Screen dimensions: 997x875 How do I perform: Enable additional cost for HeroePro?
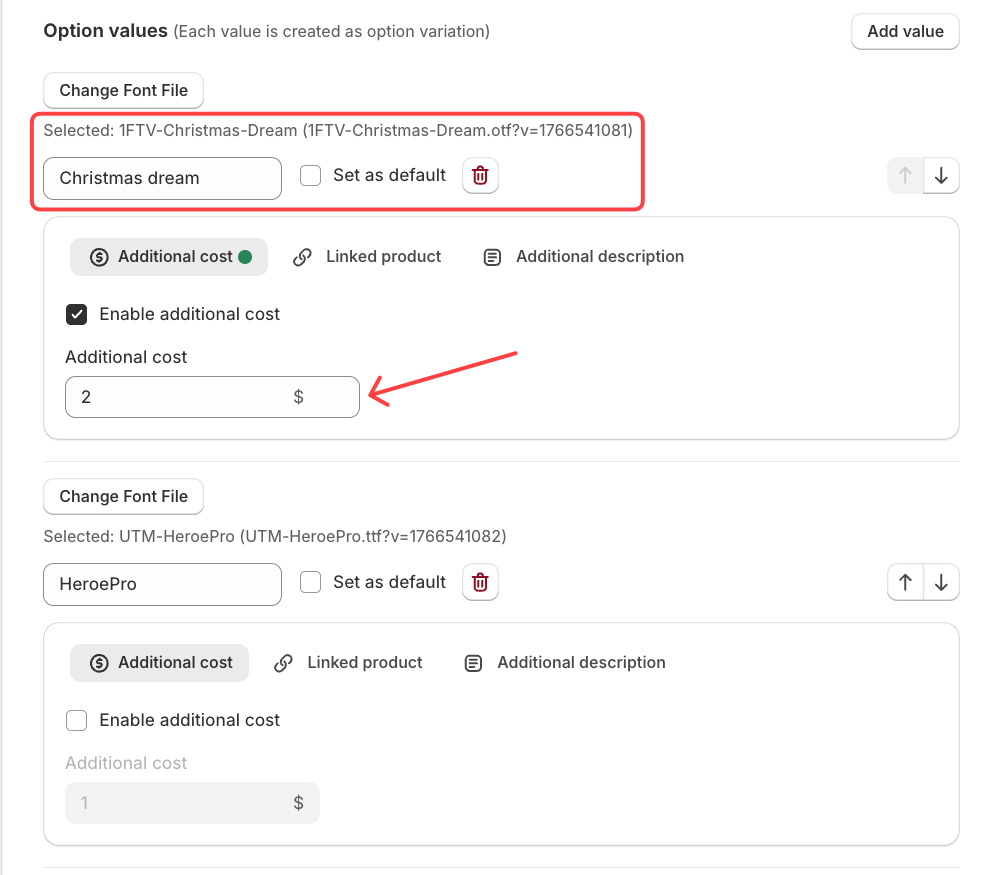[76, 720]
